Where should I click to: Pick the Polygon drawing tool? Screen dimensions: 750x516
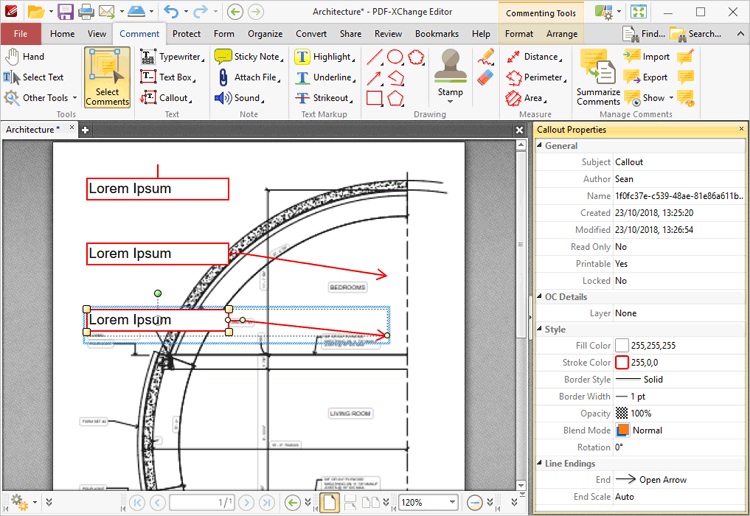[x=395, y=98]
